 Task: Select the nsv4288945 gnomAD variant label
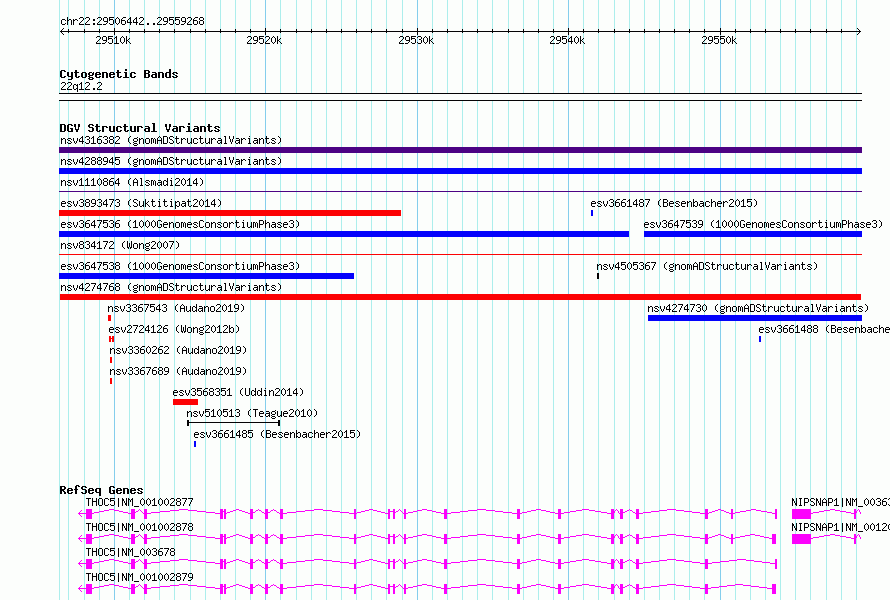click(171, 161)
